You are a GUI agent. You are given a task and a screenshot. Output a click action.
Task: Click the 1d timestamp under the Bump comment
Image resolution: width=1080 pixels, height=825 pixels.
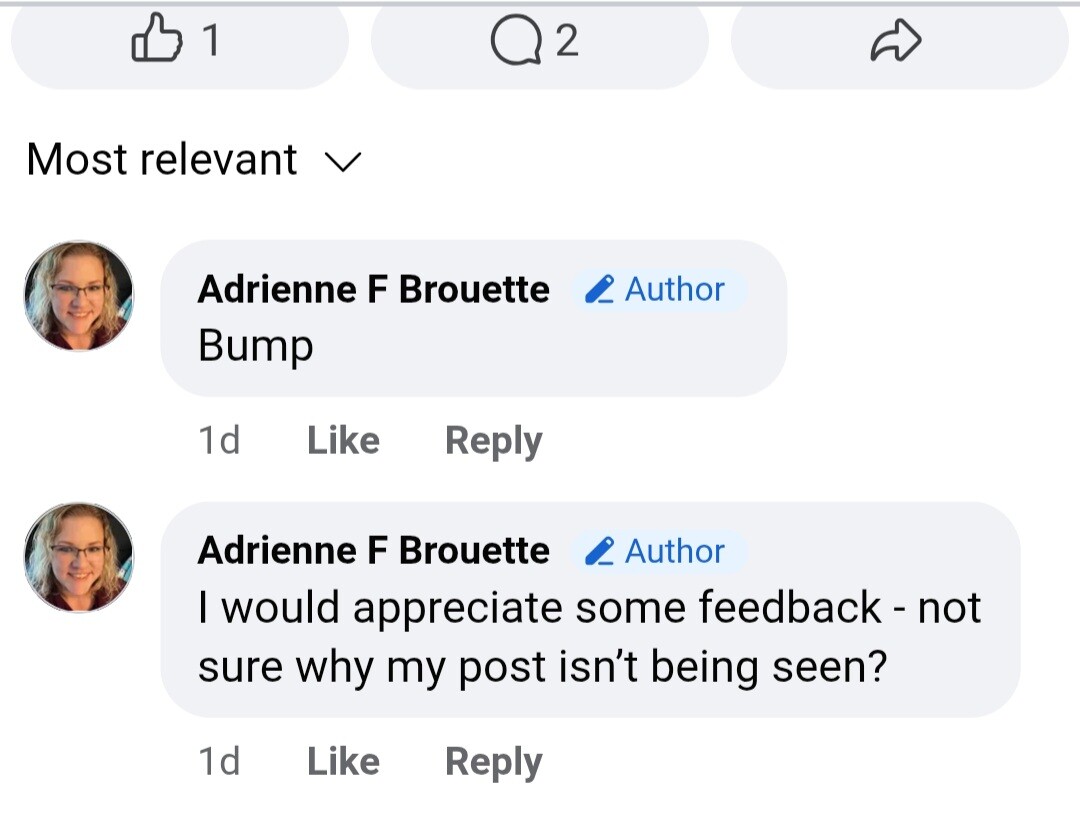click(219, 441)
